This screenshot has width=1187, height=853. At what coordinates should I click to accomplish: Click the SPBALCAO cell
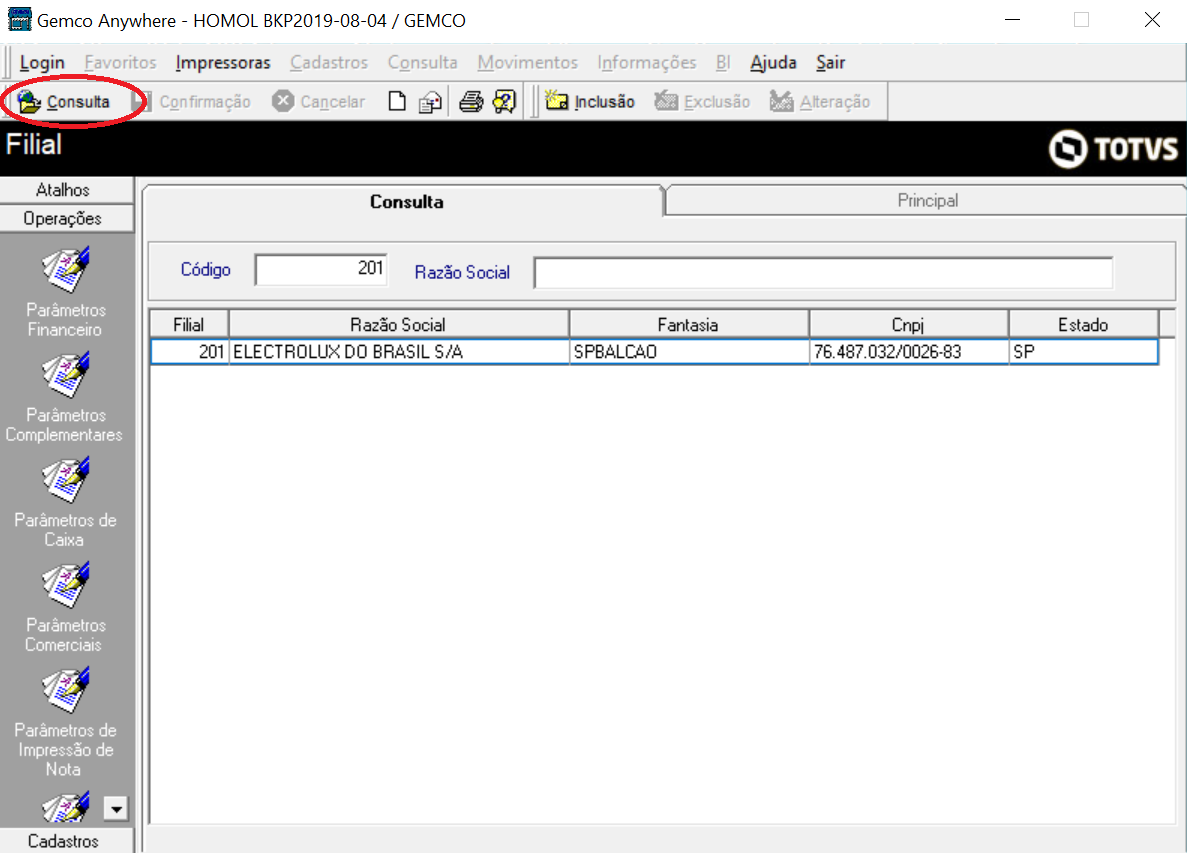[x=688, y=352]
